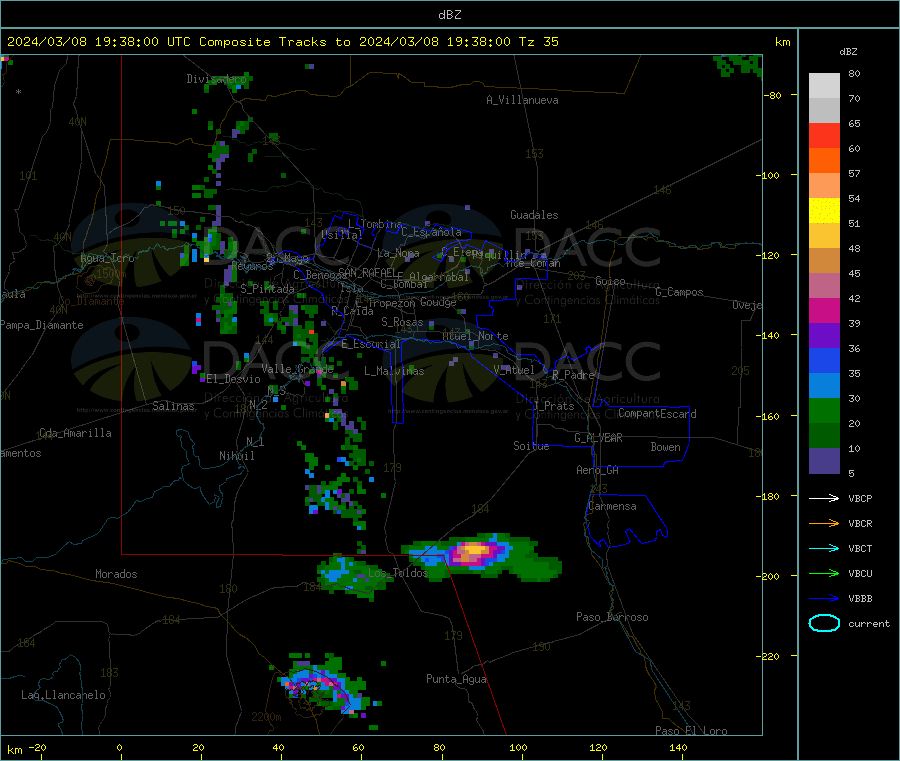This screenshot has height=761, width=900.
Task: Select the light gray 70-80 dBZ swatch
Action: tap(824, 86)
